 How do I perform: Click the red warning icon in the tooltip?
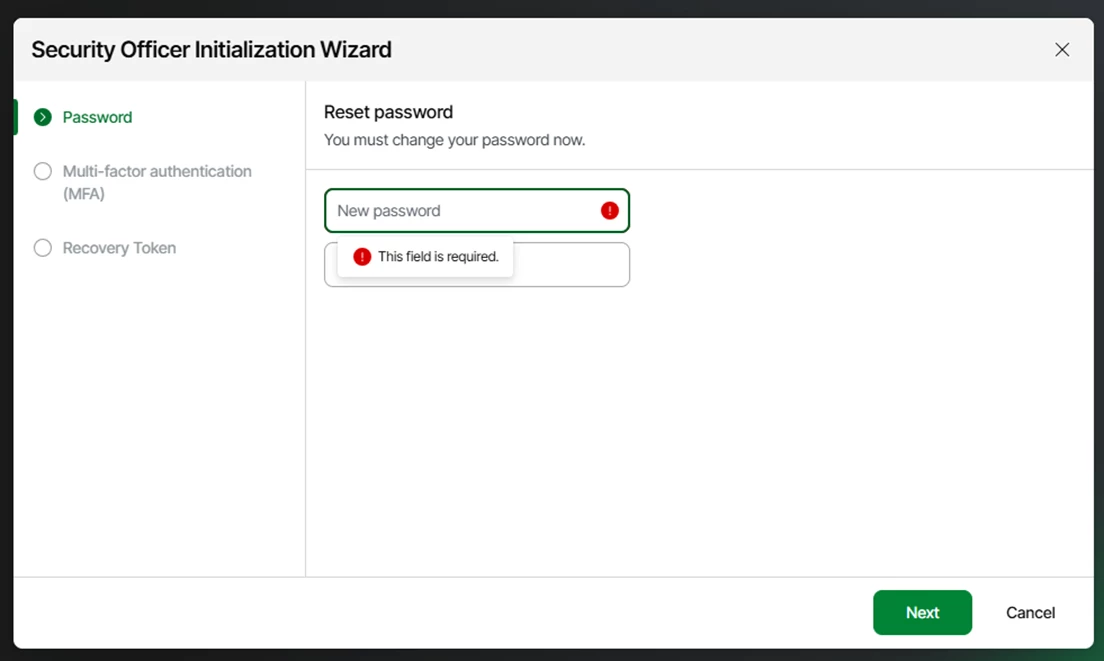pos(362,257)
